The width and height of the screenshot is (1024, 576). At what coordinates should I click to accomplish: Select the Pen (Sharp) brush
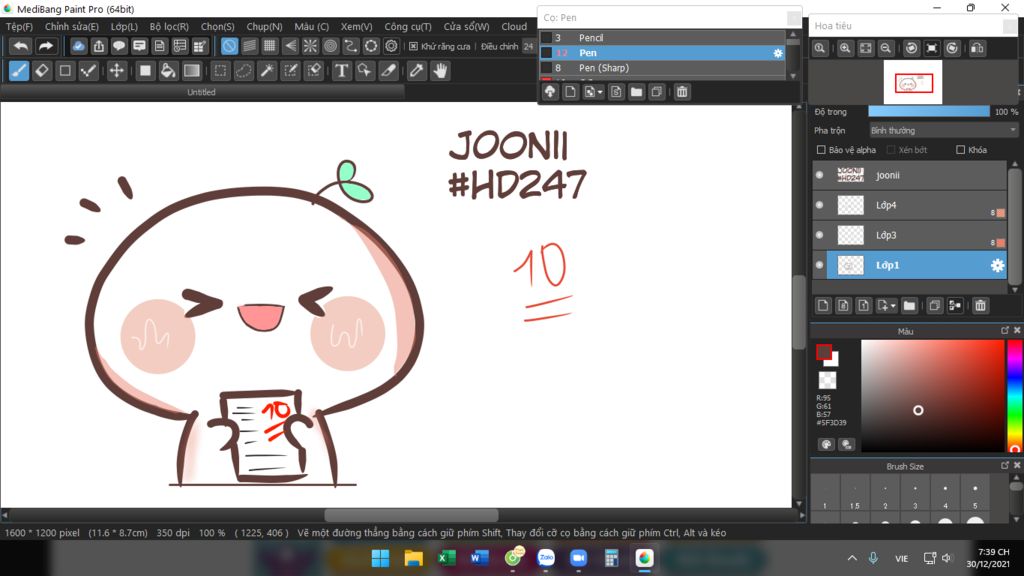coord(662,68)
